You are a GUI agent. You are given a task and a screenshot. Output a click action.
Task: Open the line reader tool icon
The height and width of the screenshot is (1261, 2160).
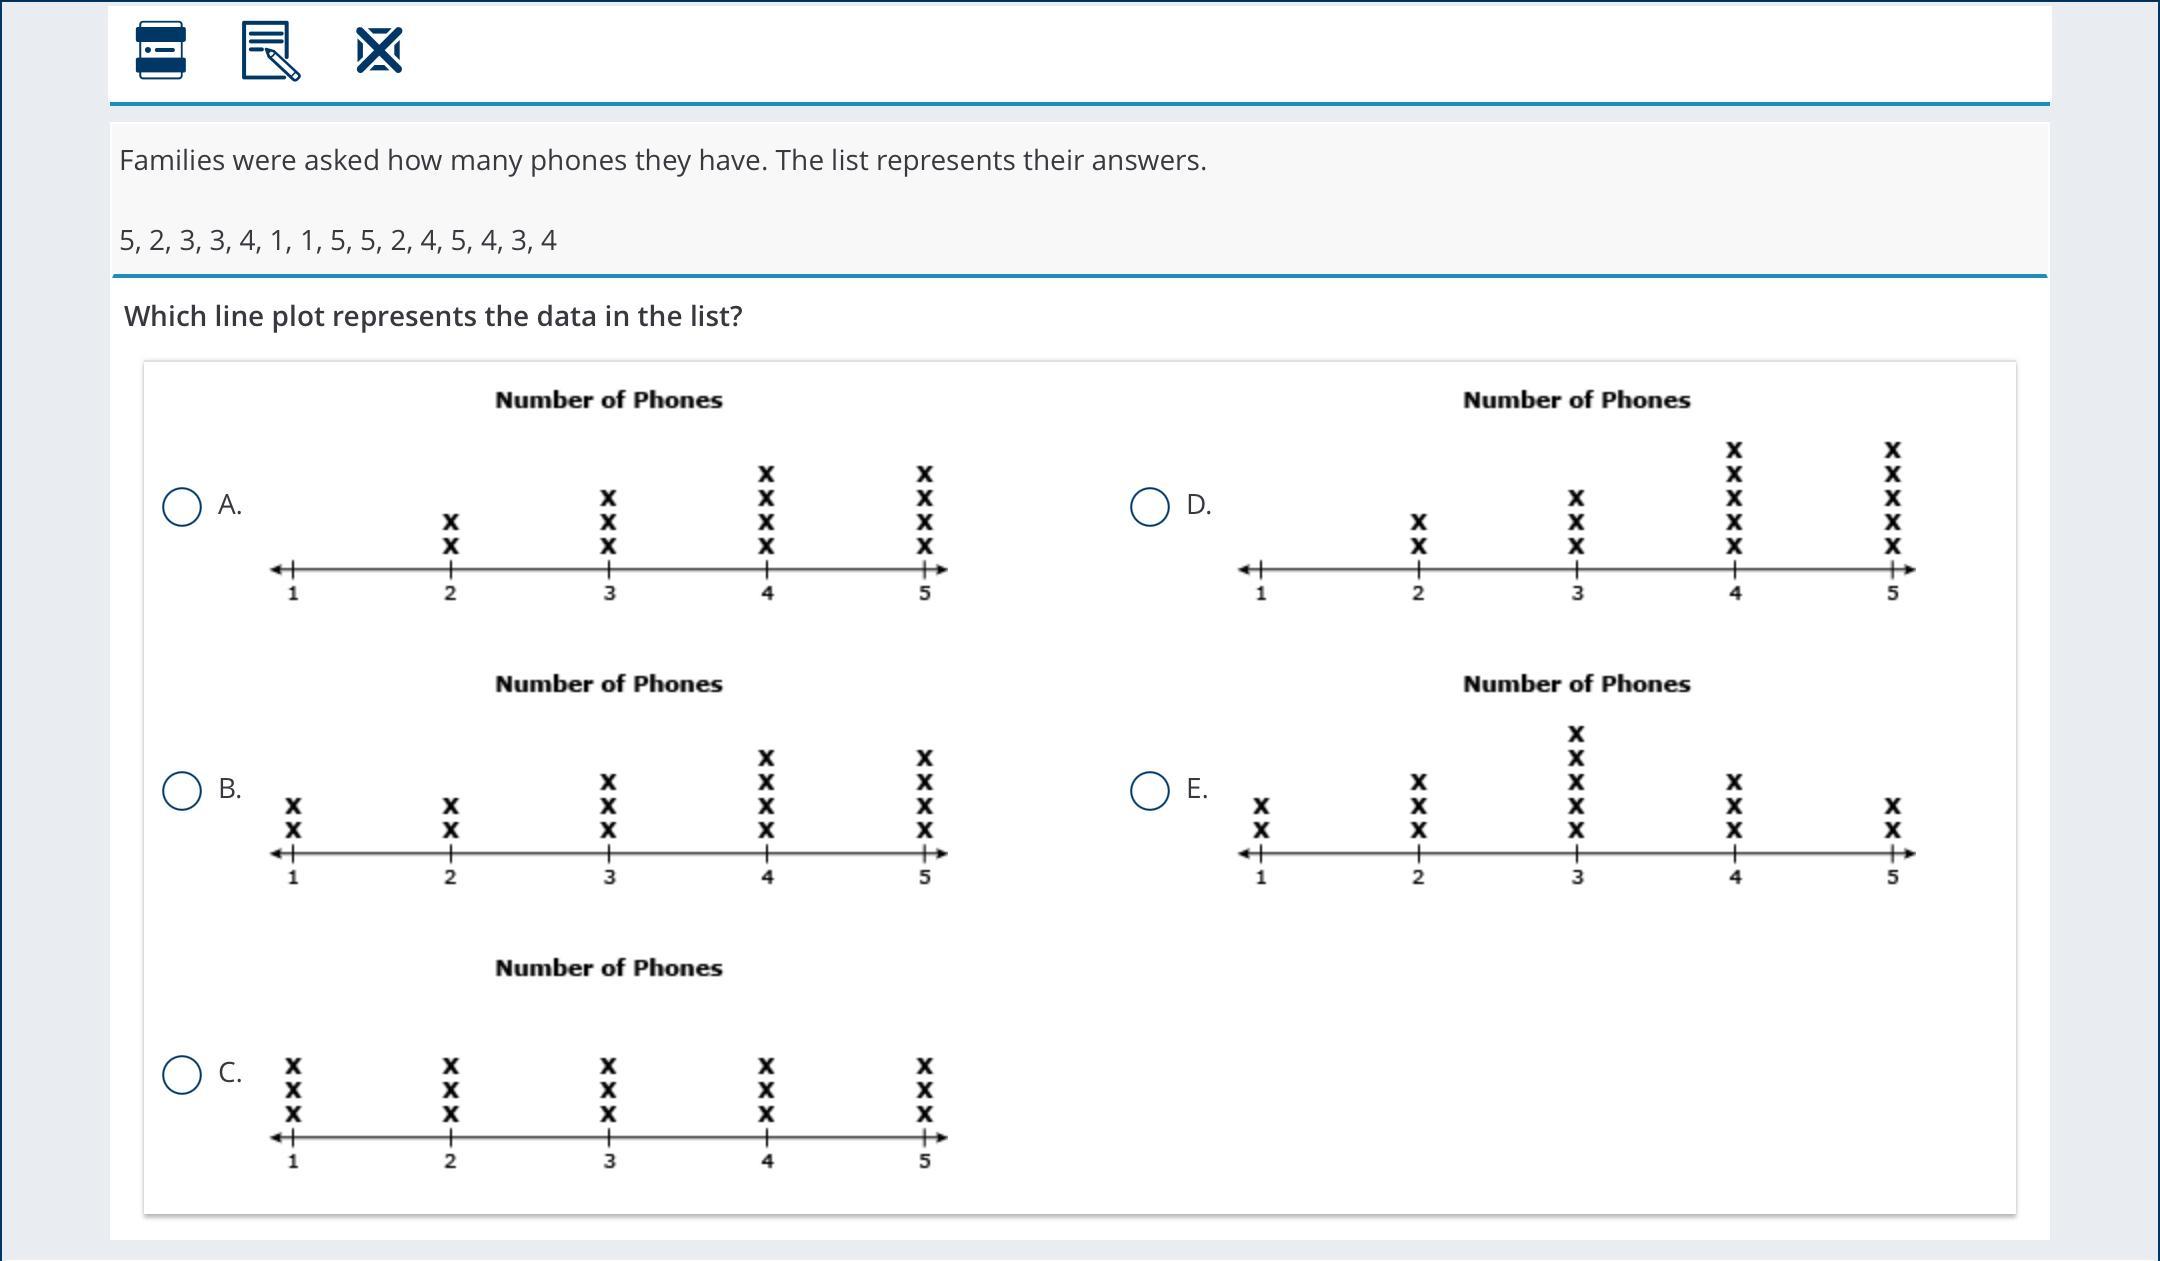click(x=160, y=50)
